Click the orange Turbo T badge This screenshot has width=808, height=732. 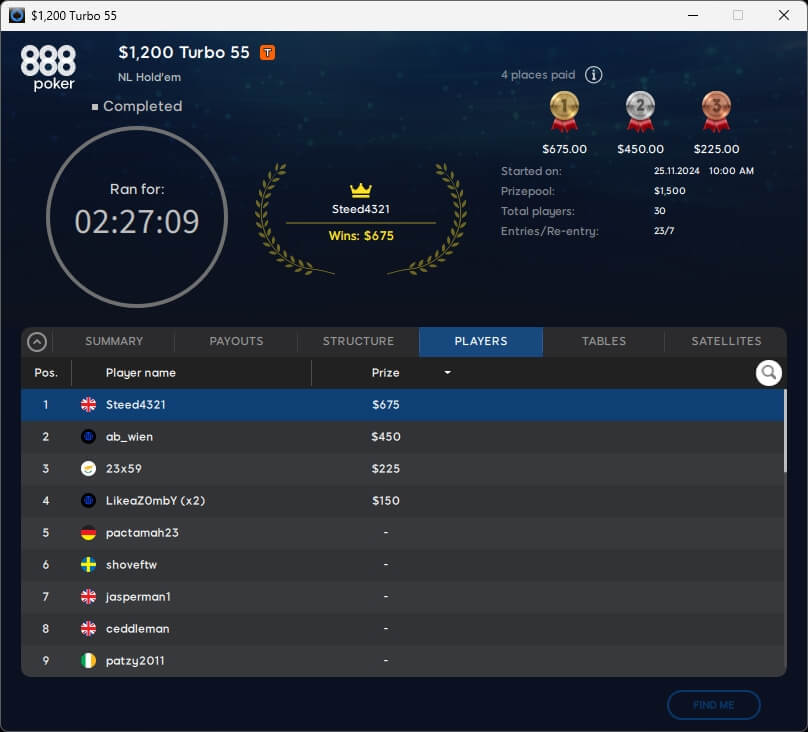point(267,53)
